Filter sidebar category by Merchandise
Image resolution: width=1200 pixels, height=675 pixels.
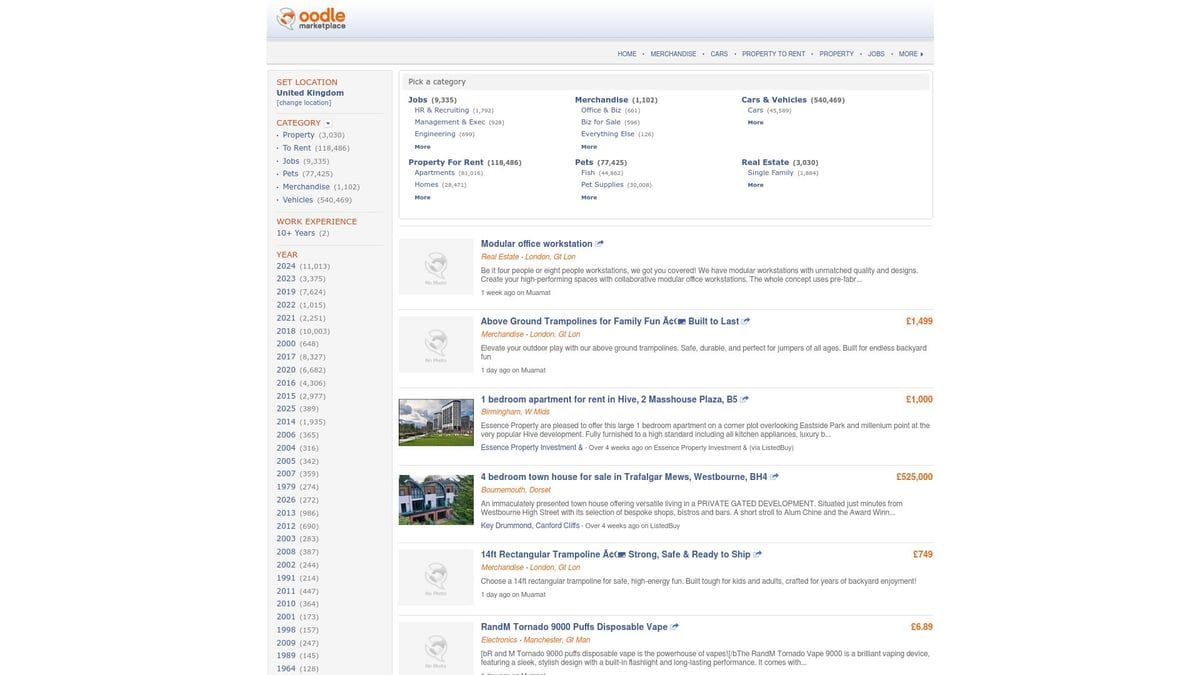(x=306, y=187)
